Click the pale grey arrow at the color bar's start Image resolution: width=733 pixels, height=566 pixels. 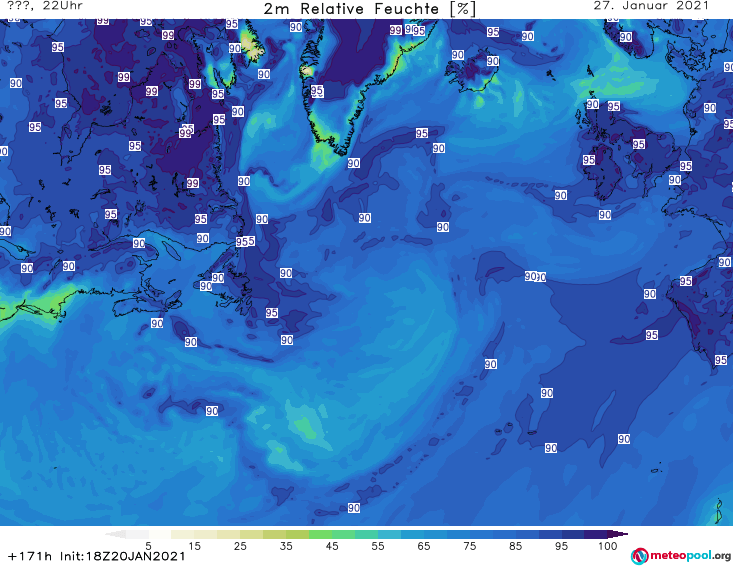click(115, 534)
